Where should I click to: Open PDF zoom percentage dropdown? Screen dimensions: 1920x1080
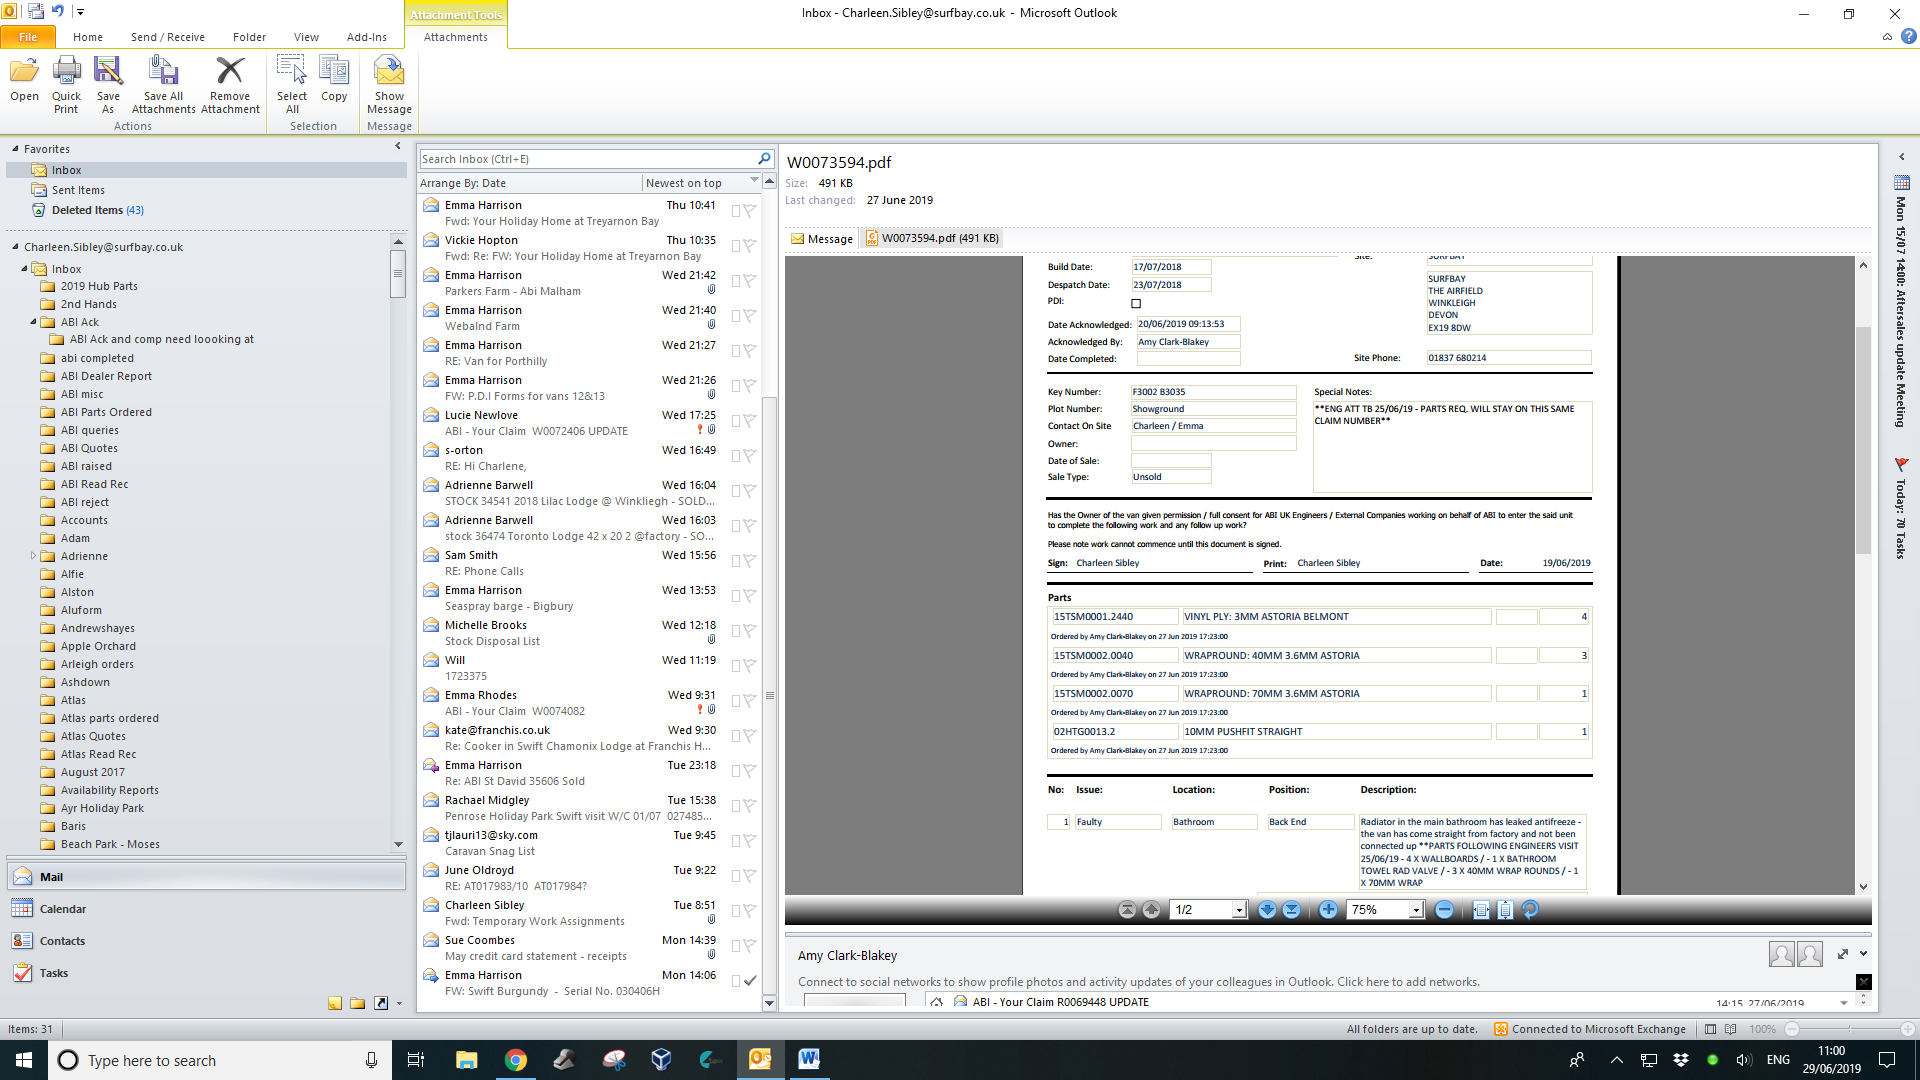pos(1416,910)
